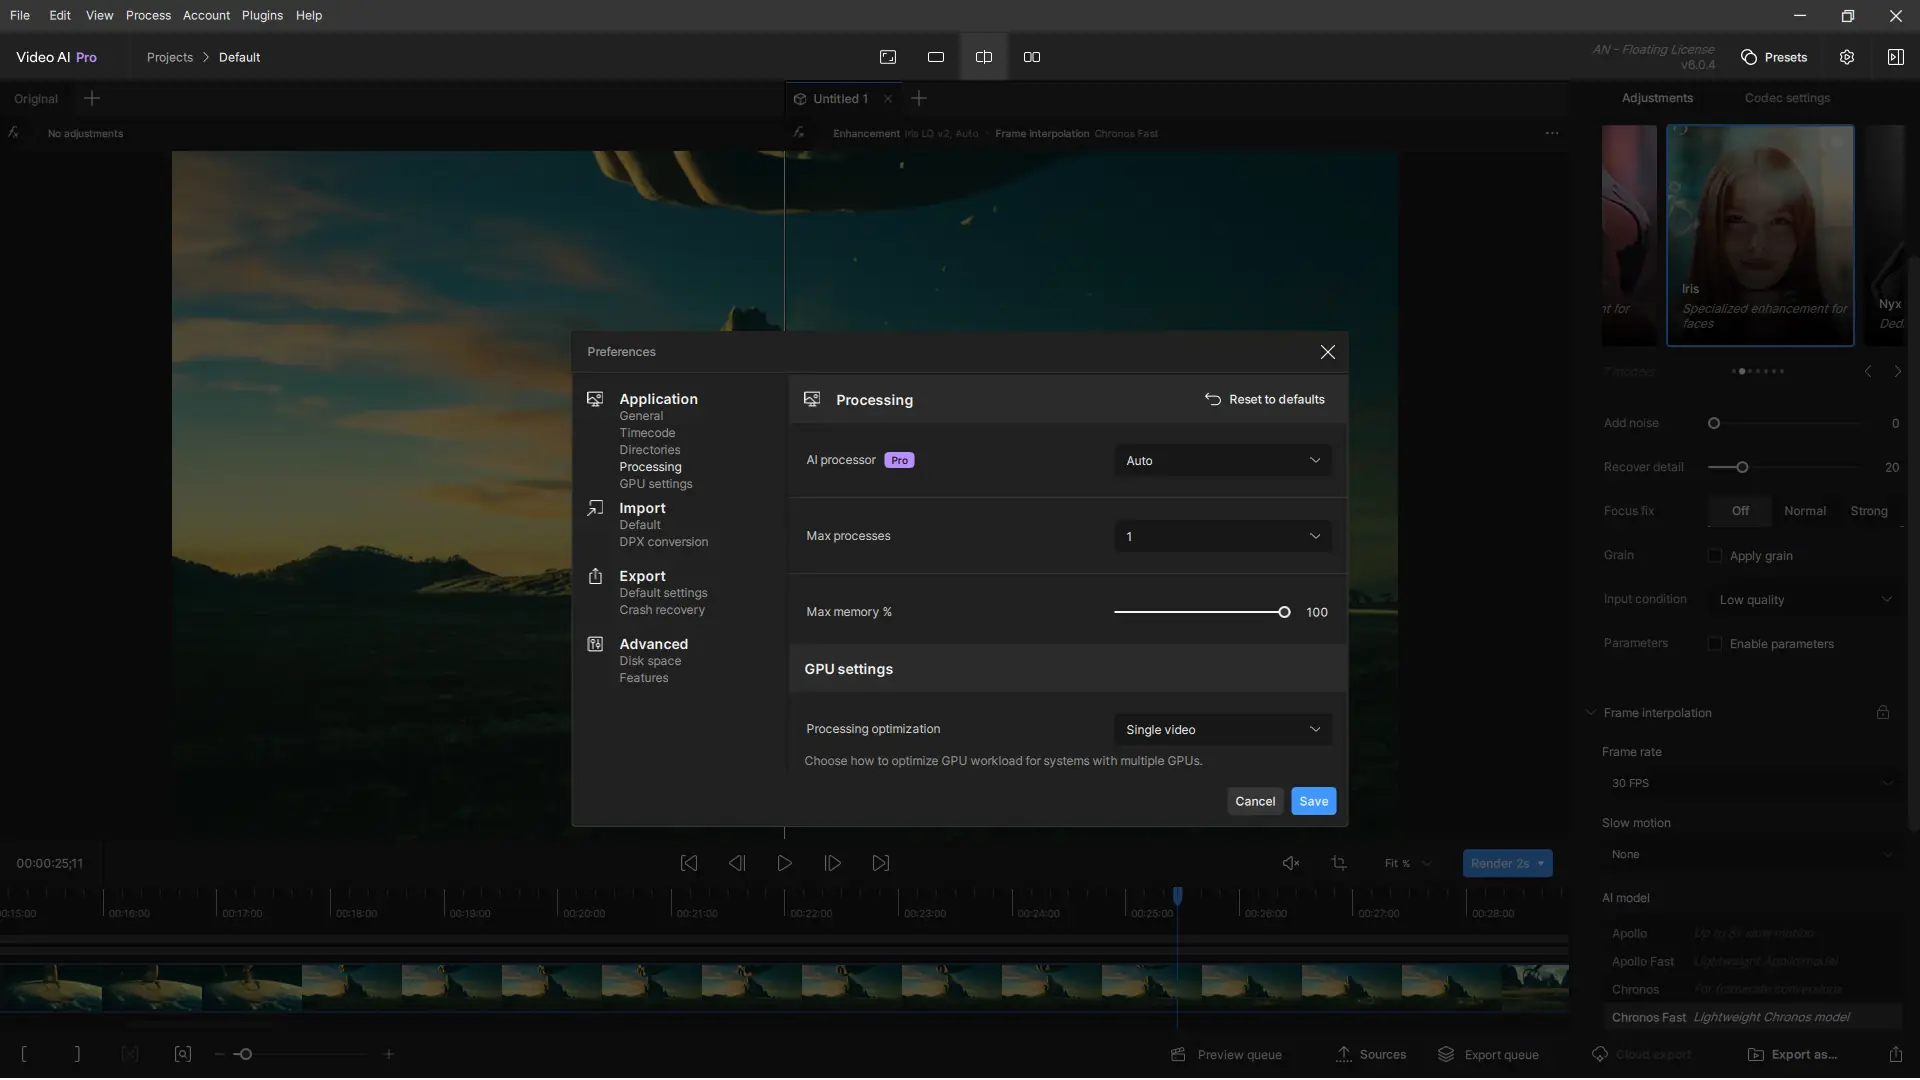Set Focus fix to Strong

tap(1868, 511)
